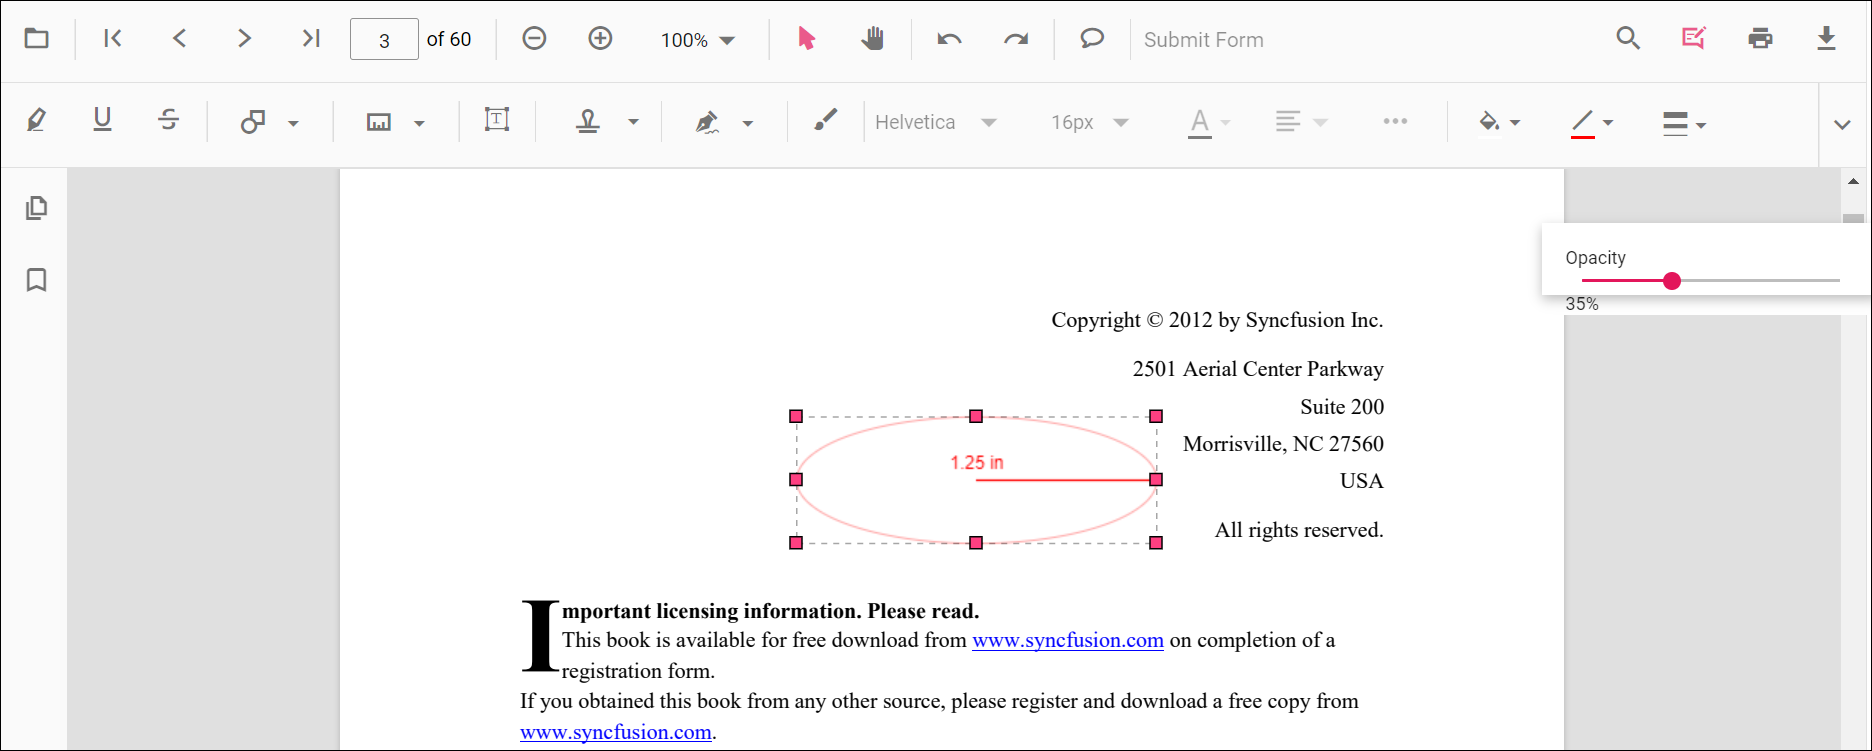Open the page thumbnails panel
The width and height of the screenshot is (1872, 751).
coord(37,208)
